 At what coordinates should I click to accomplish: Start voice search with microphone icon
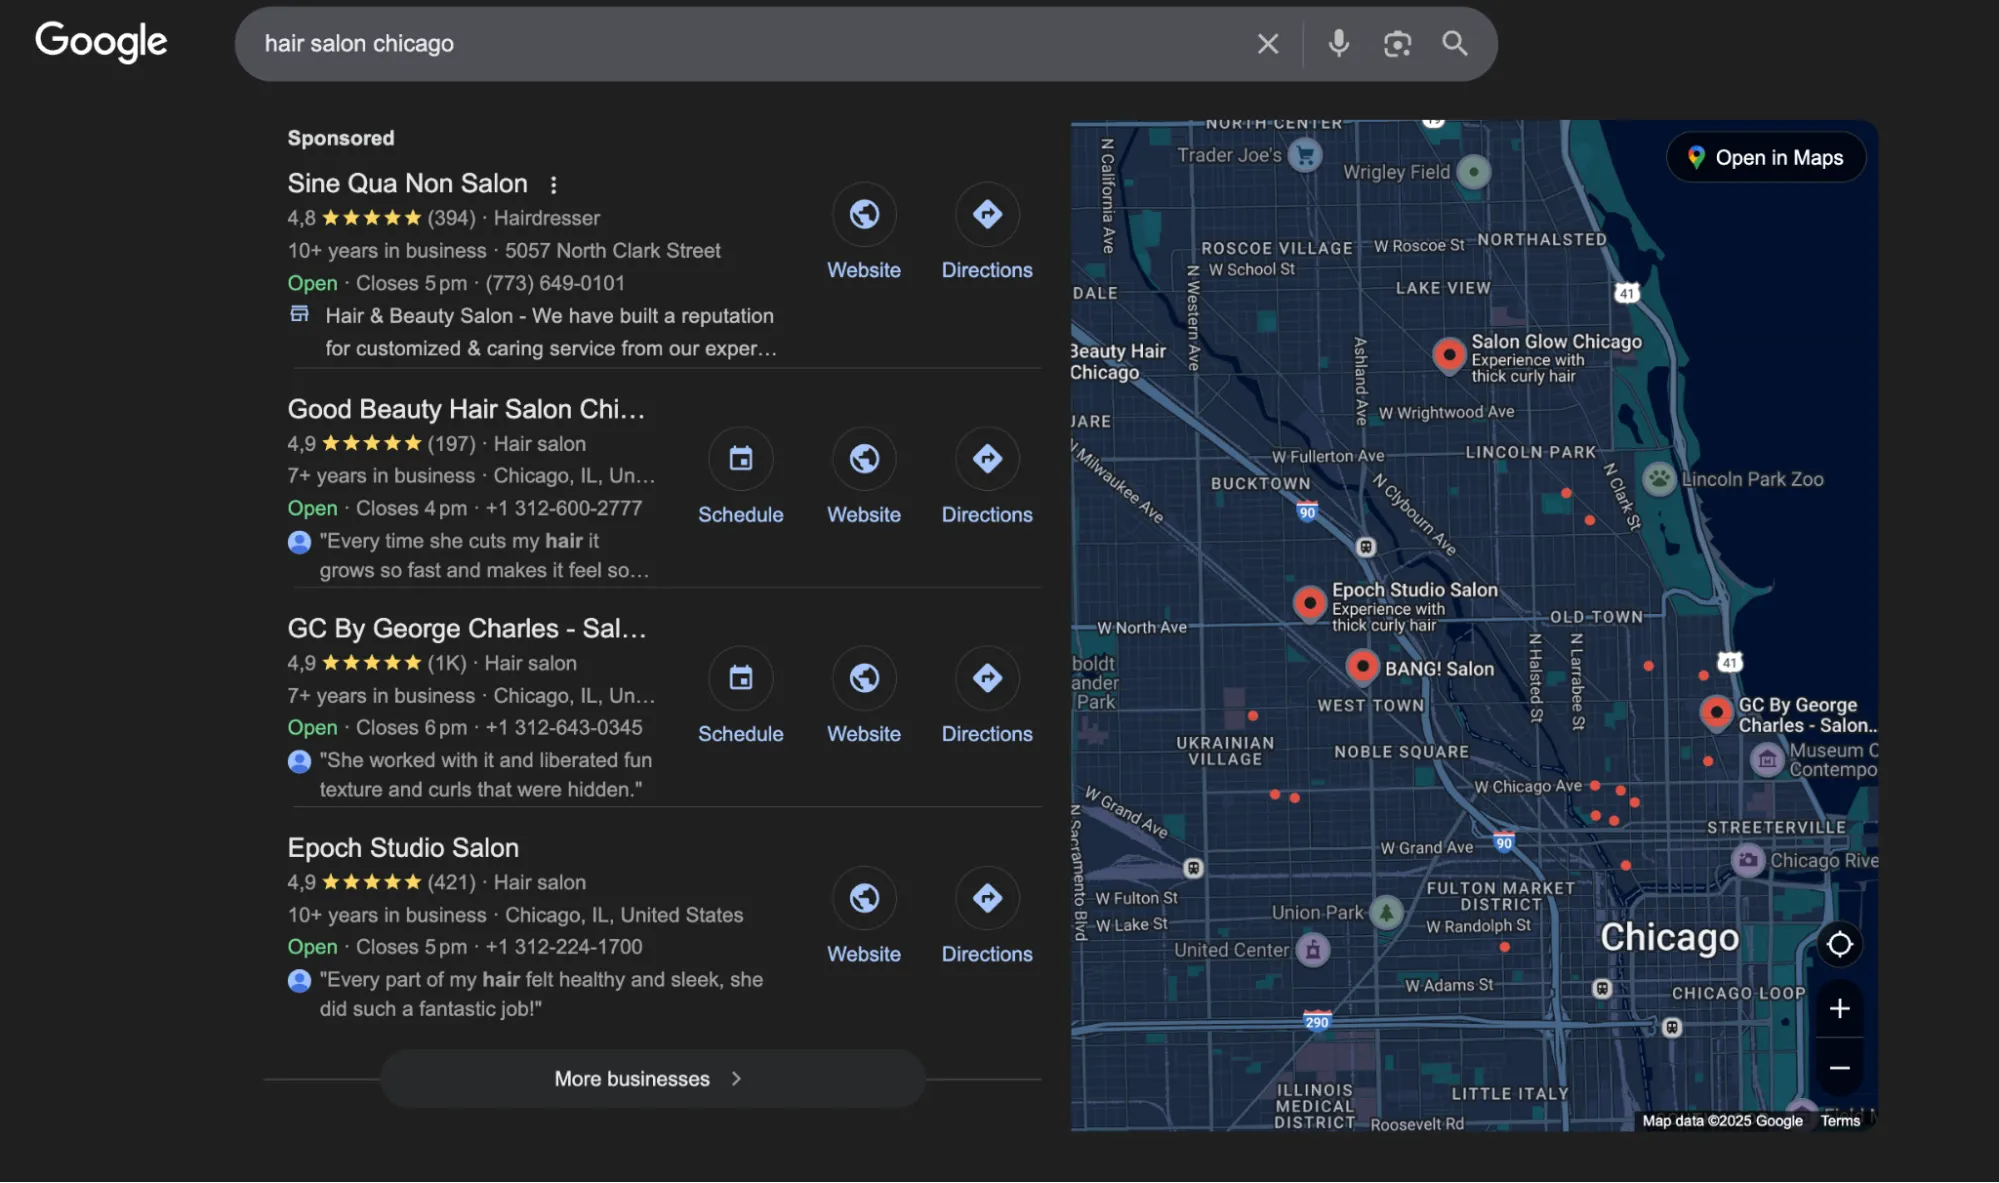click(1338, 44)
